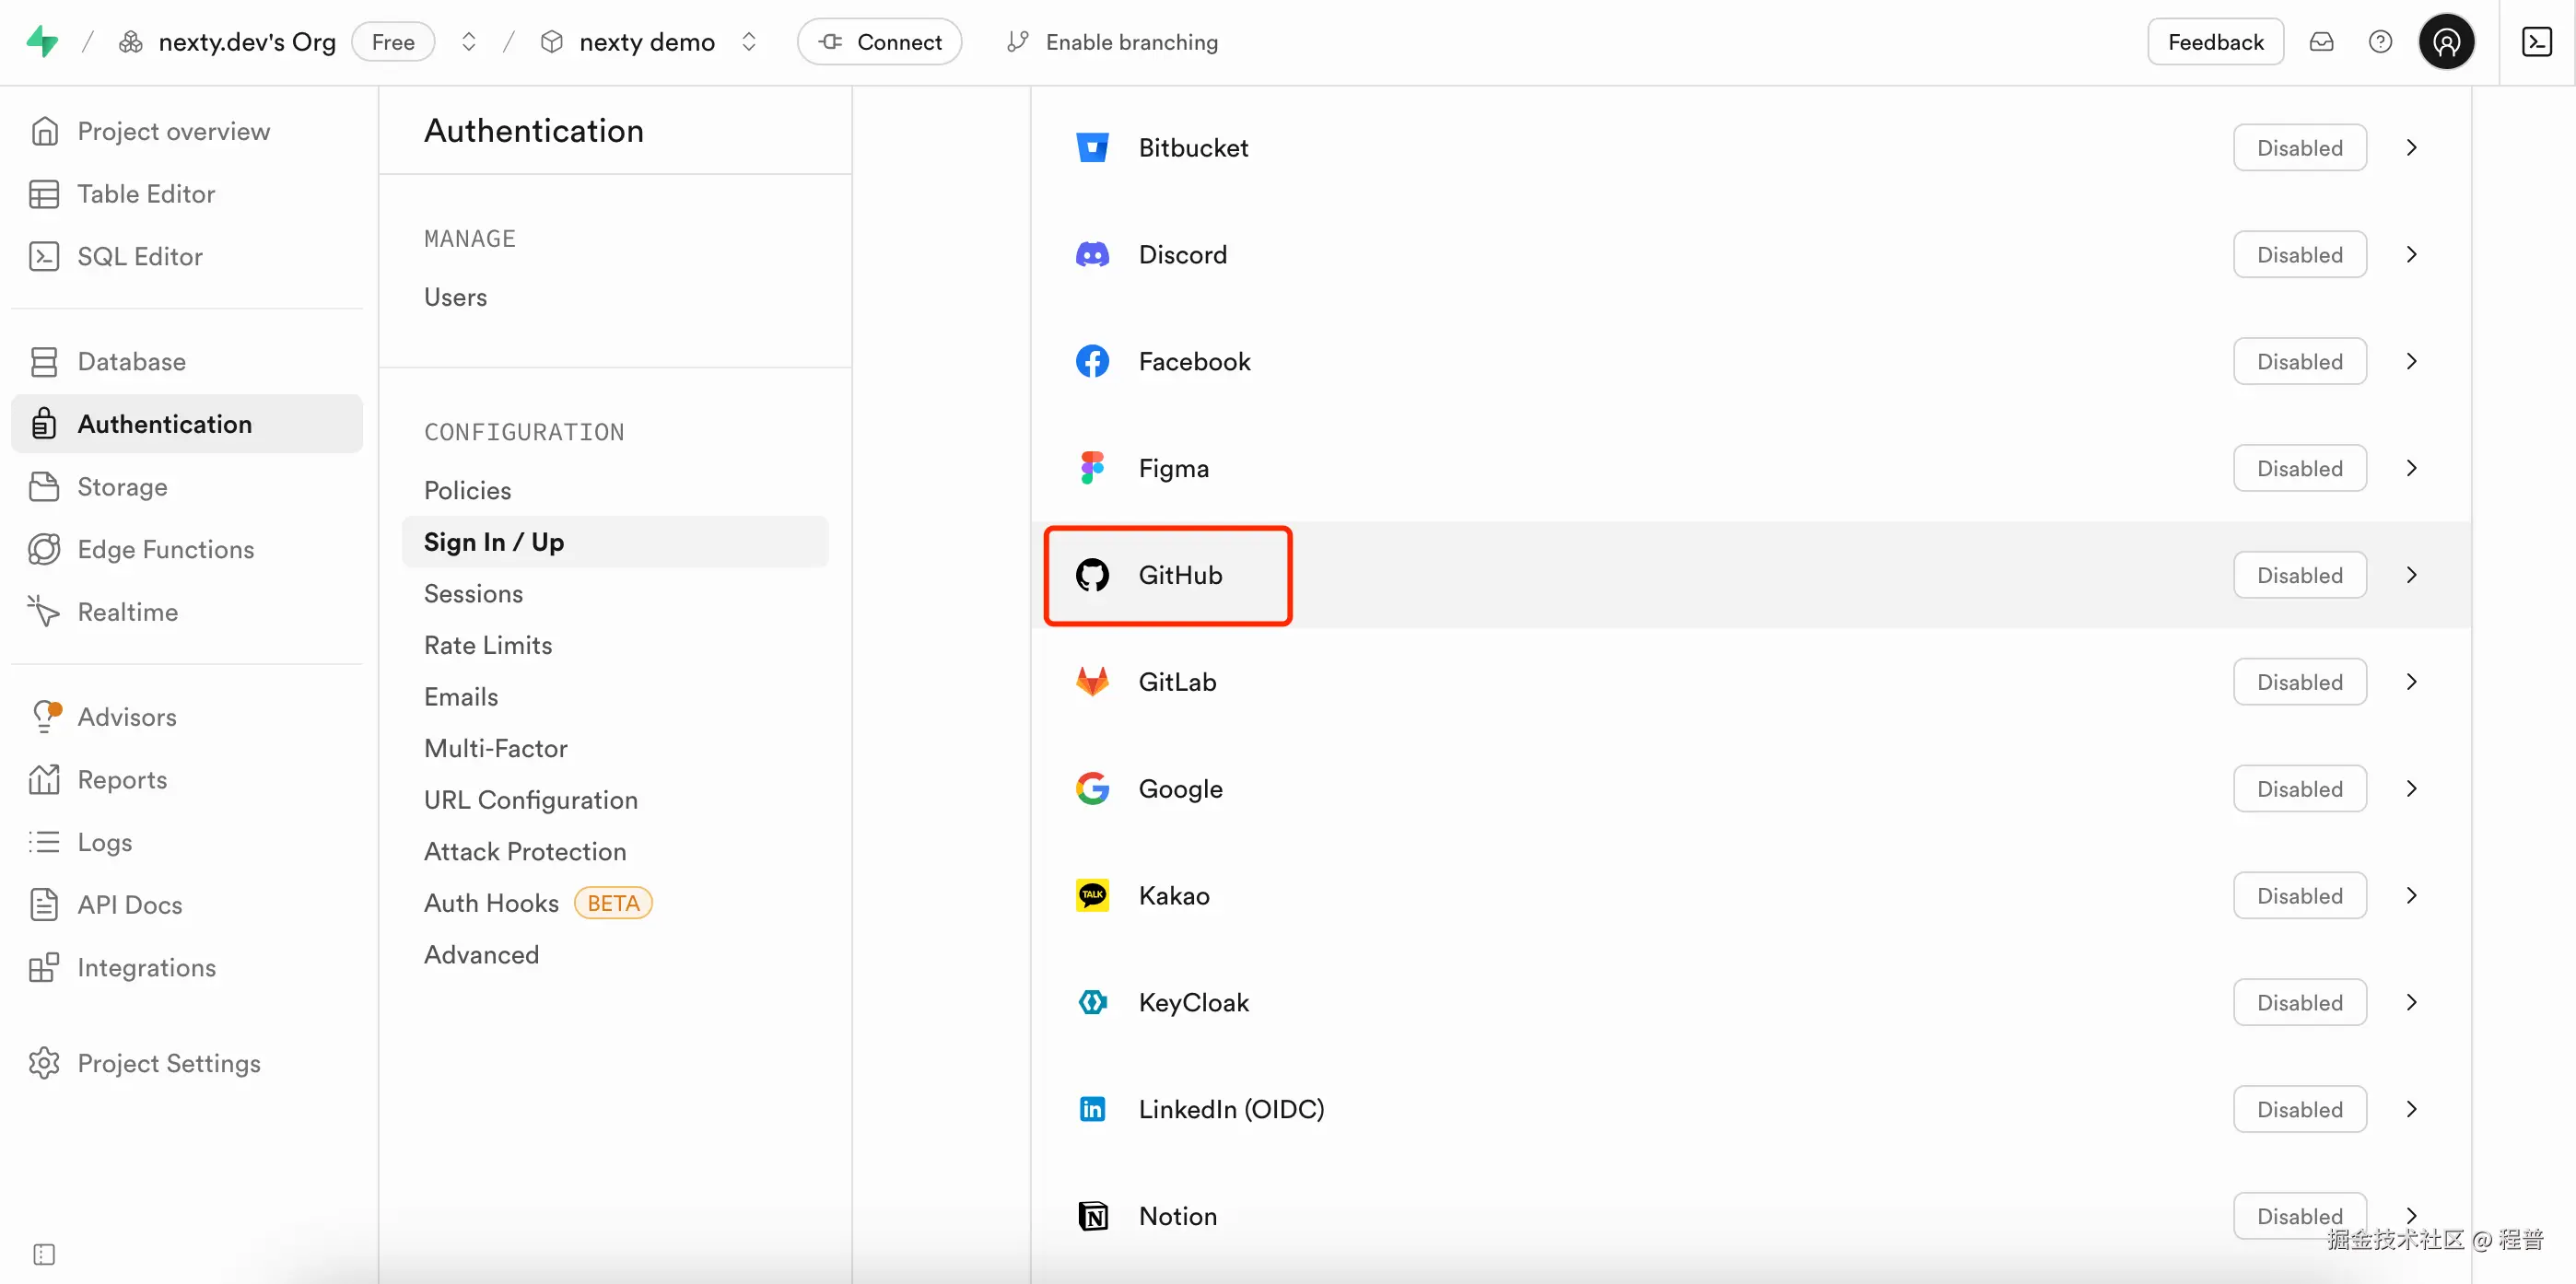Click the Feedback button
The height and width of the screenshot is (1284, 2576).
click(2215, 42)
